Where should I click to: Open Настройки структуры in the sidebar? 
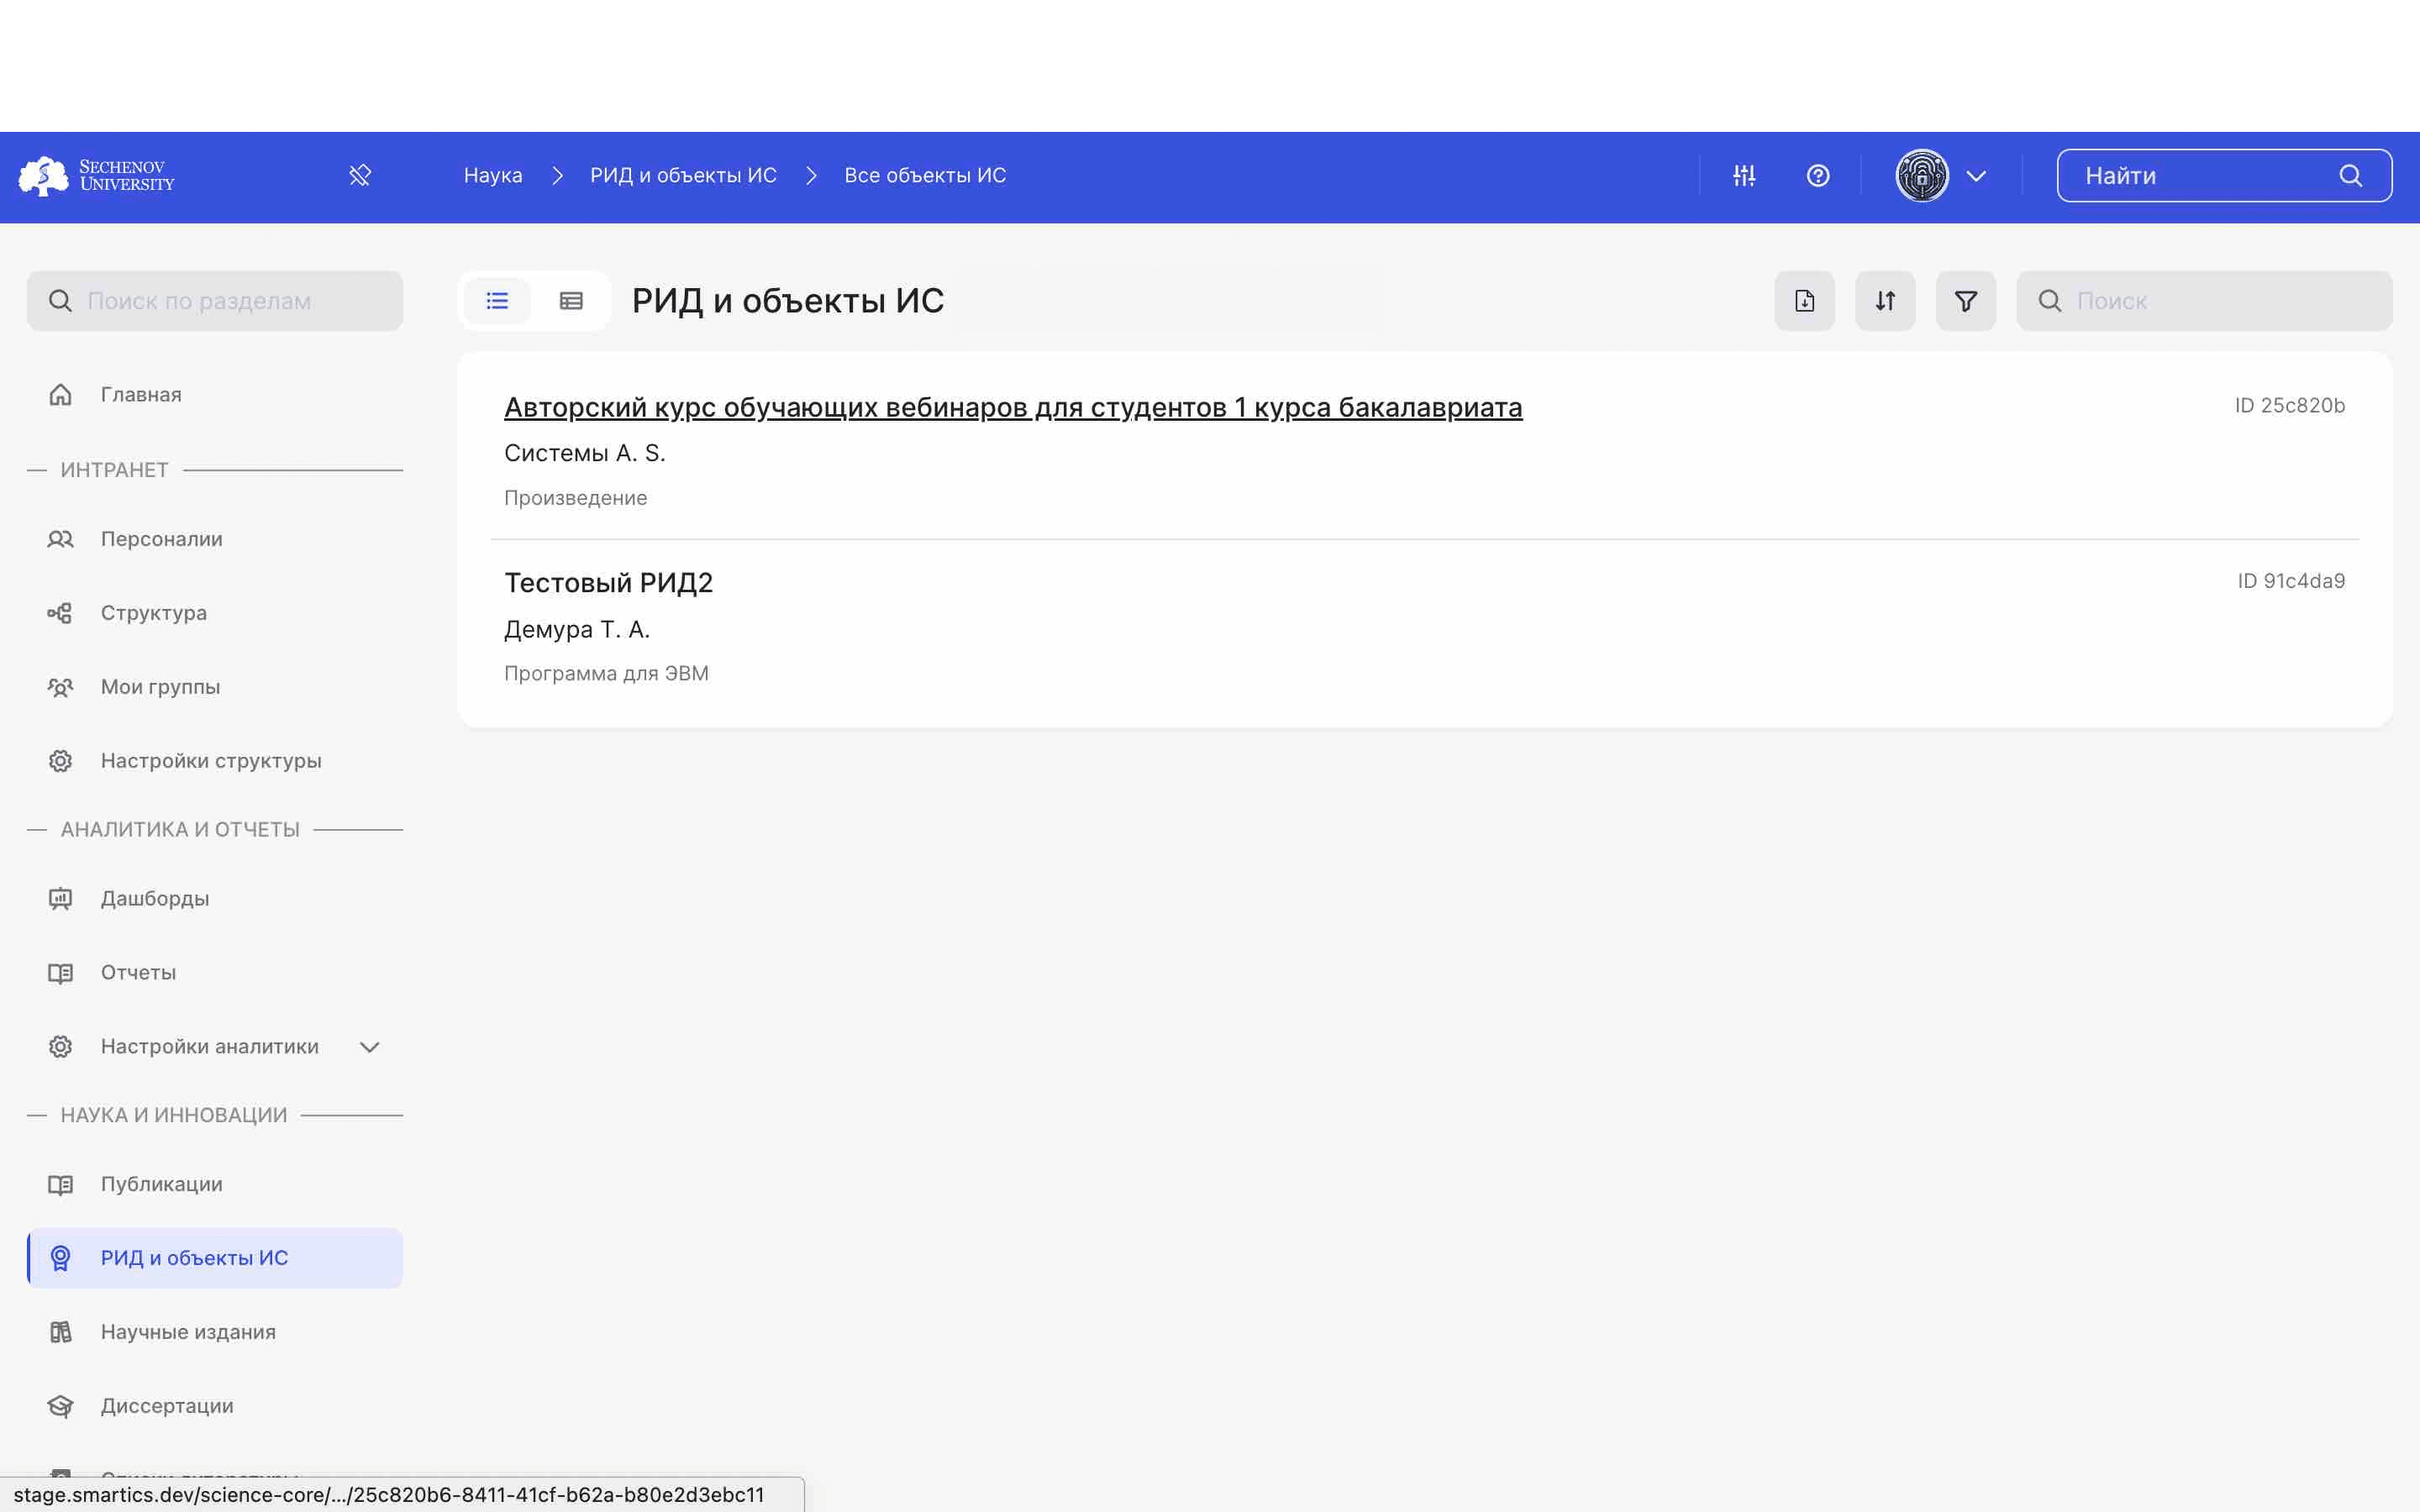[215, 761]
